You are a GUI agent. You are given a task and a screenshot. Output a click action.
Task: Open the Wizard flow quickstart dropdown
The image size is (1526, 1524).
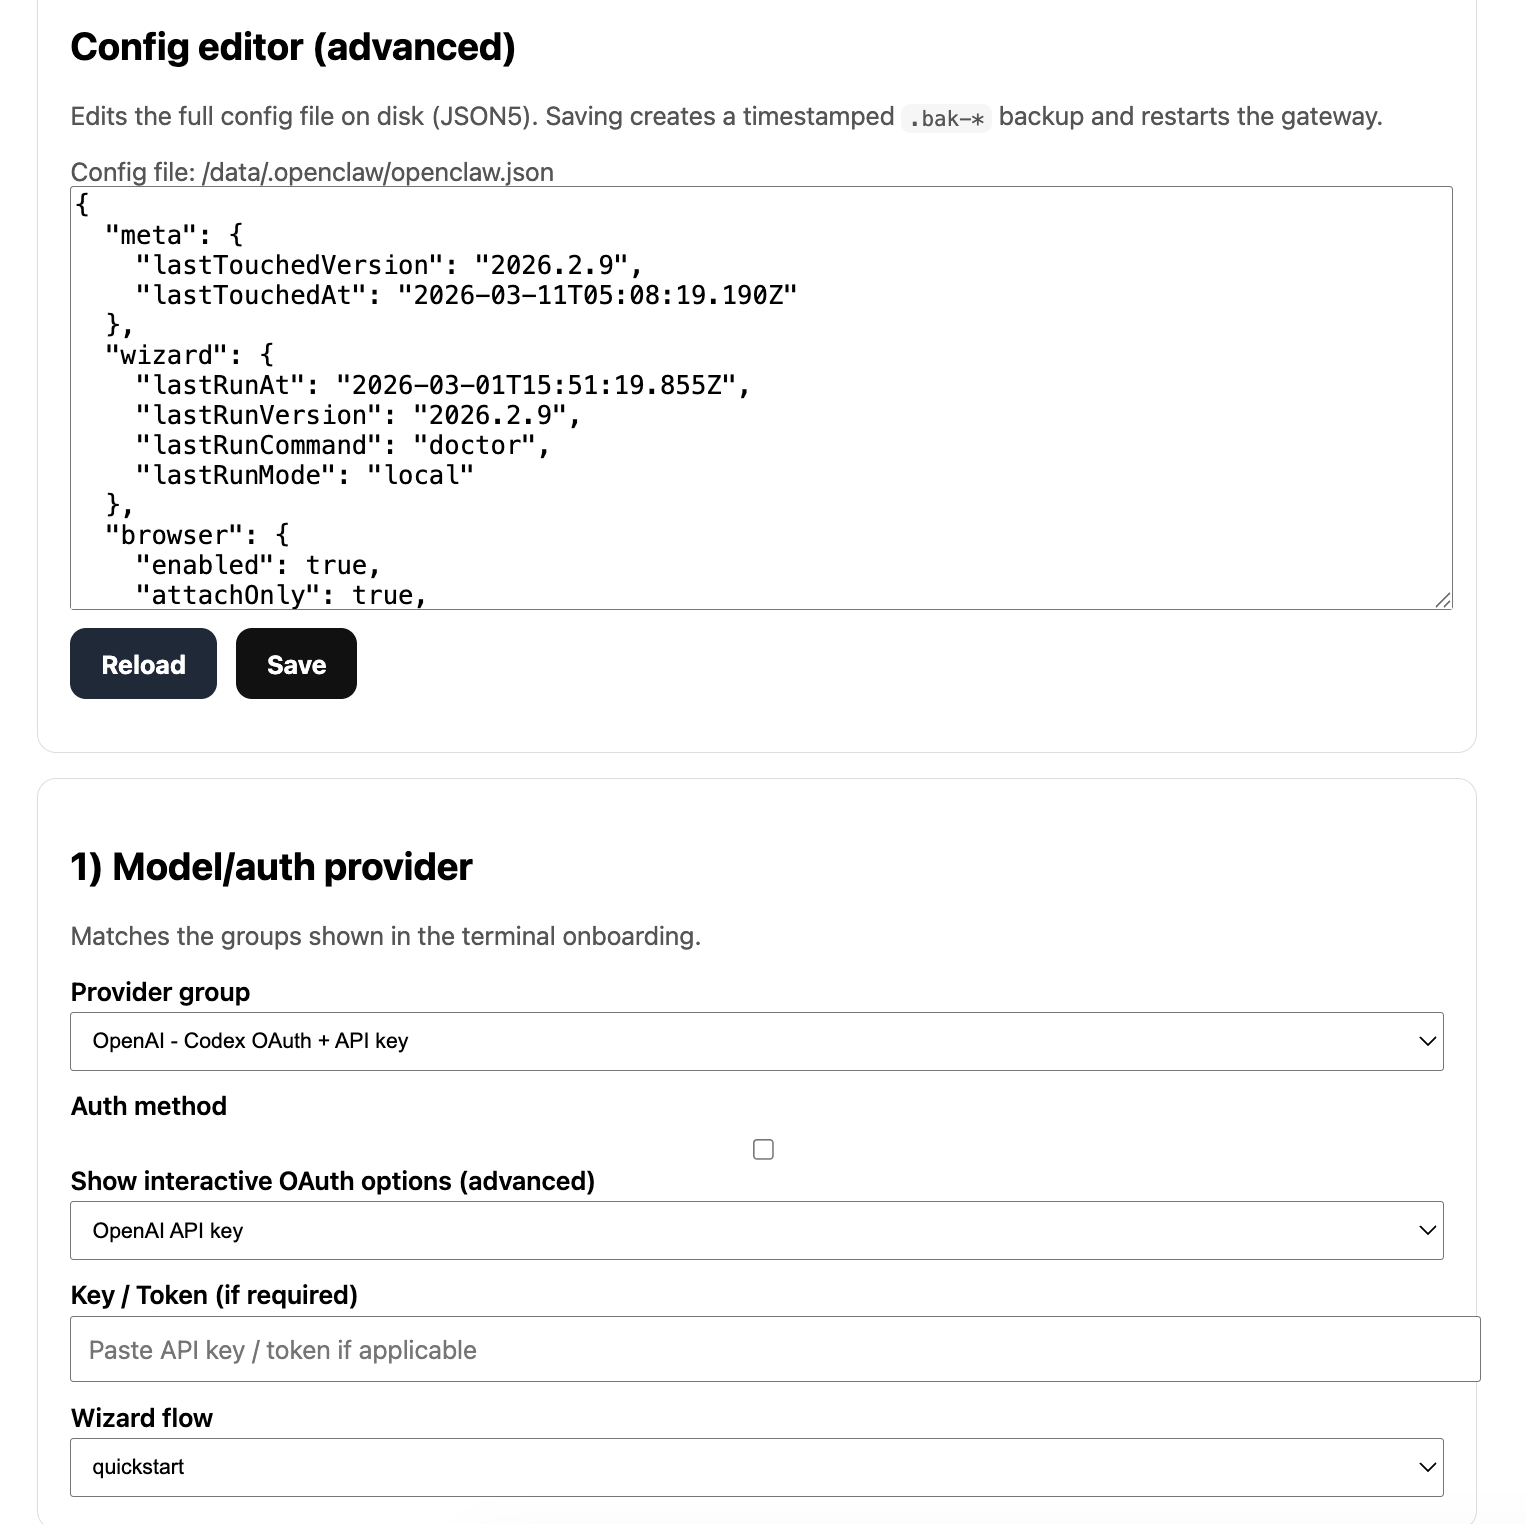[756, 1467]
